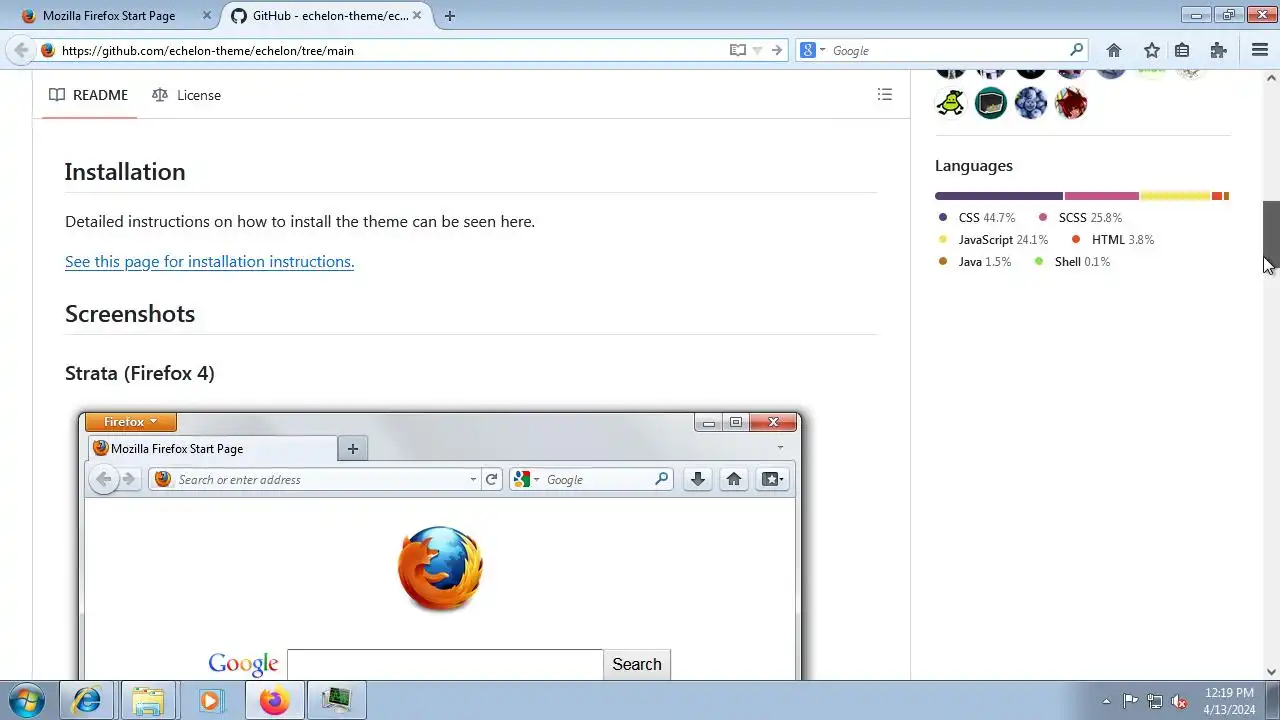Toggle Reader View icon in address bar
Viewport: 1280px width, 720px height.
pyautogui.click(x=738, y=50)
